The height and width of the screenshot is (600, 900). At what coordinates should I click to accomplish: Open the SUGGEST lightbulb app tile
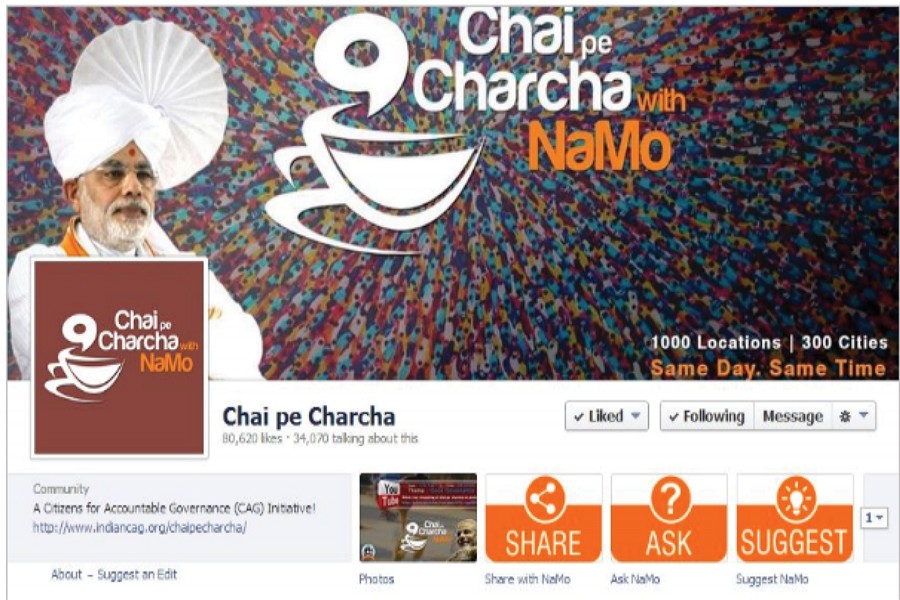pos(794,518)
